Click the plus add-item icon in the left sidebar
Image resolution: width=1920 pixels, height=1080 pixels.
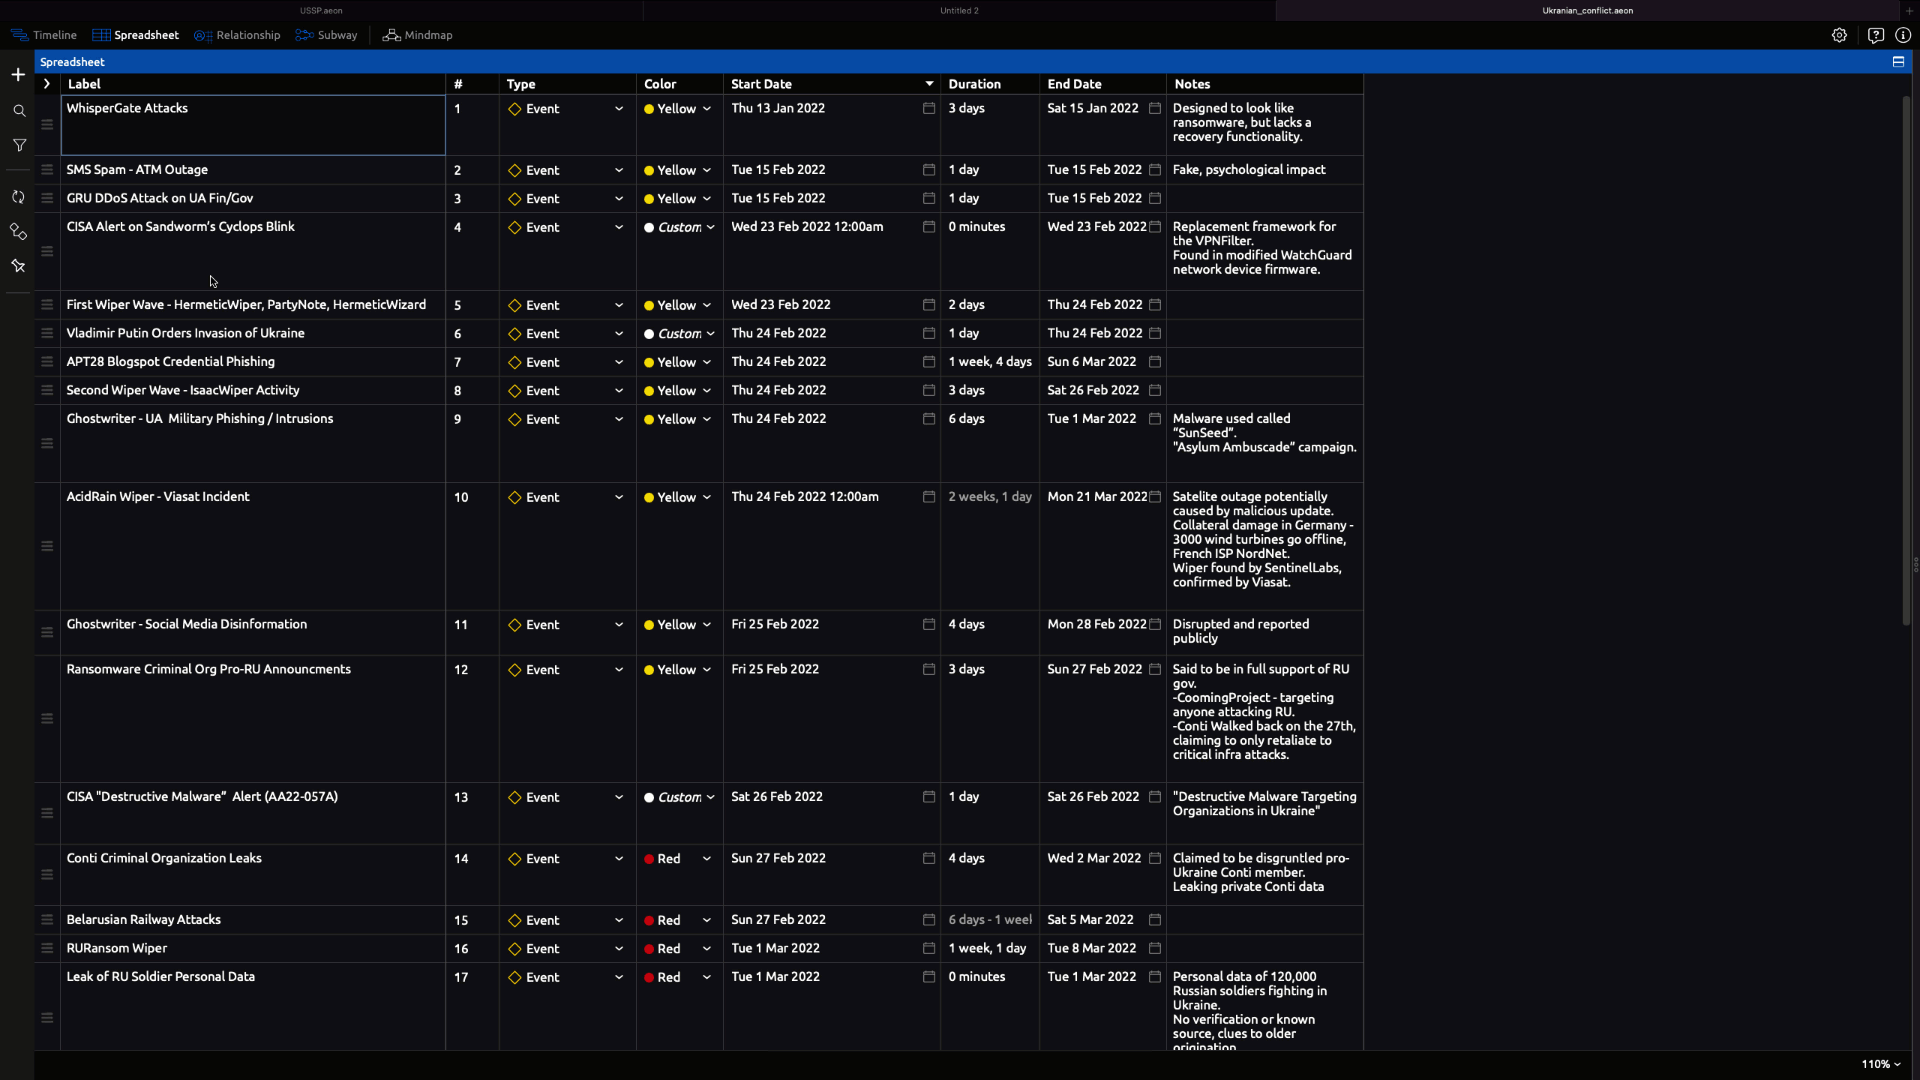pos(18,75)
